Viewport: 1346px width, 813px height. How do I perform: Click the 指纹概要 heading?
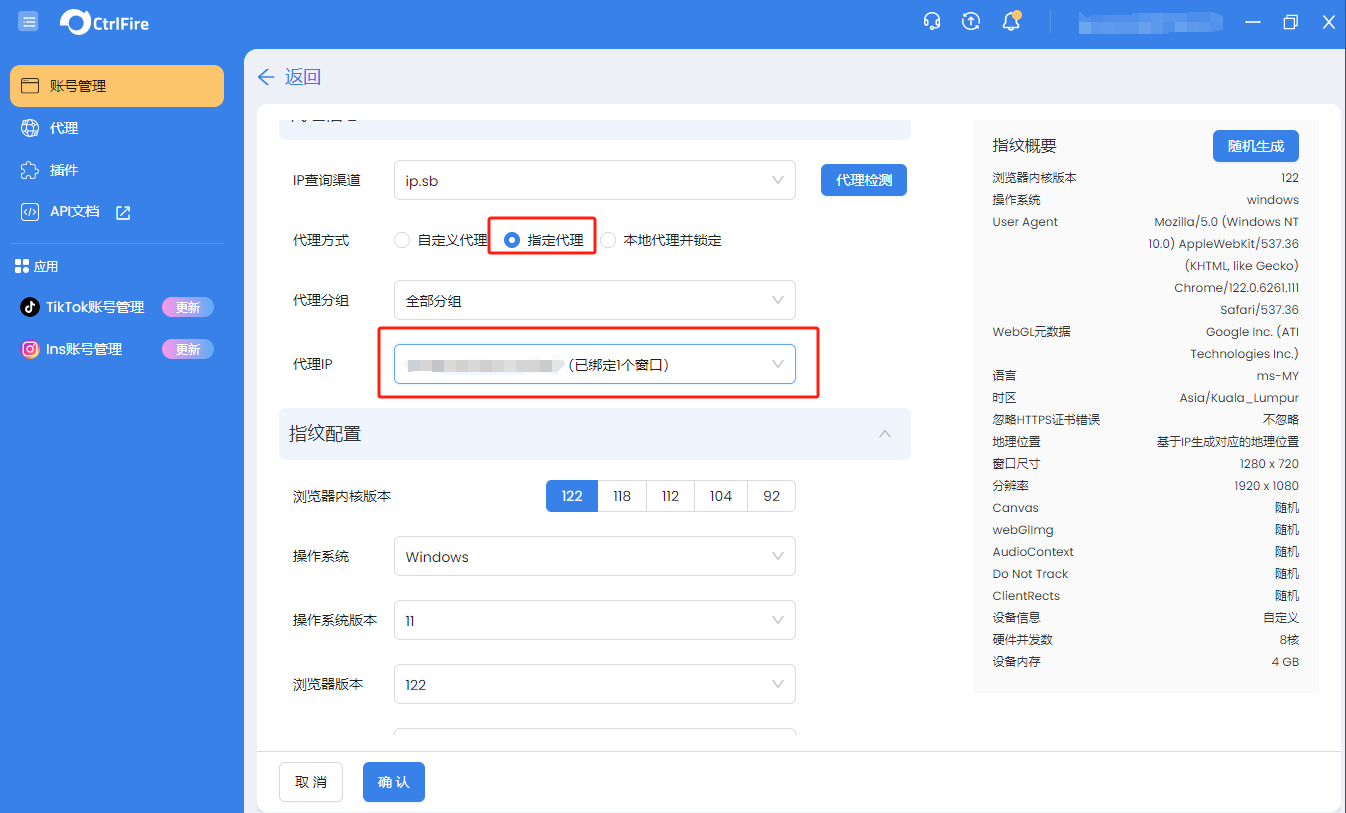coord(1024,146)
